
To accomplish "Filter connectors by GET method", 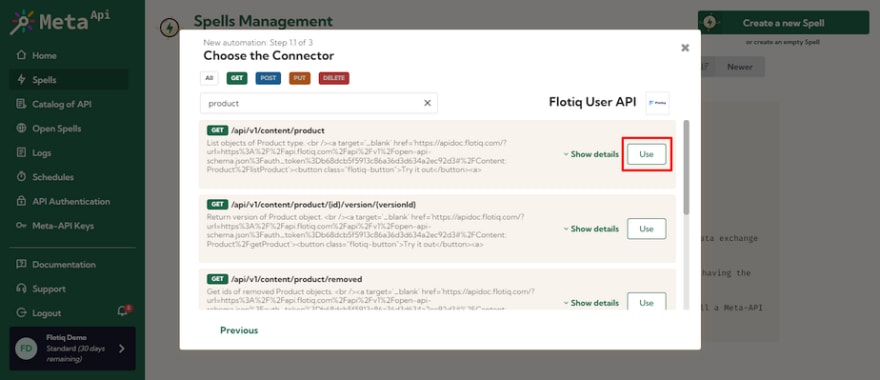I will (x=237, y=78).
